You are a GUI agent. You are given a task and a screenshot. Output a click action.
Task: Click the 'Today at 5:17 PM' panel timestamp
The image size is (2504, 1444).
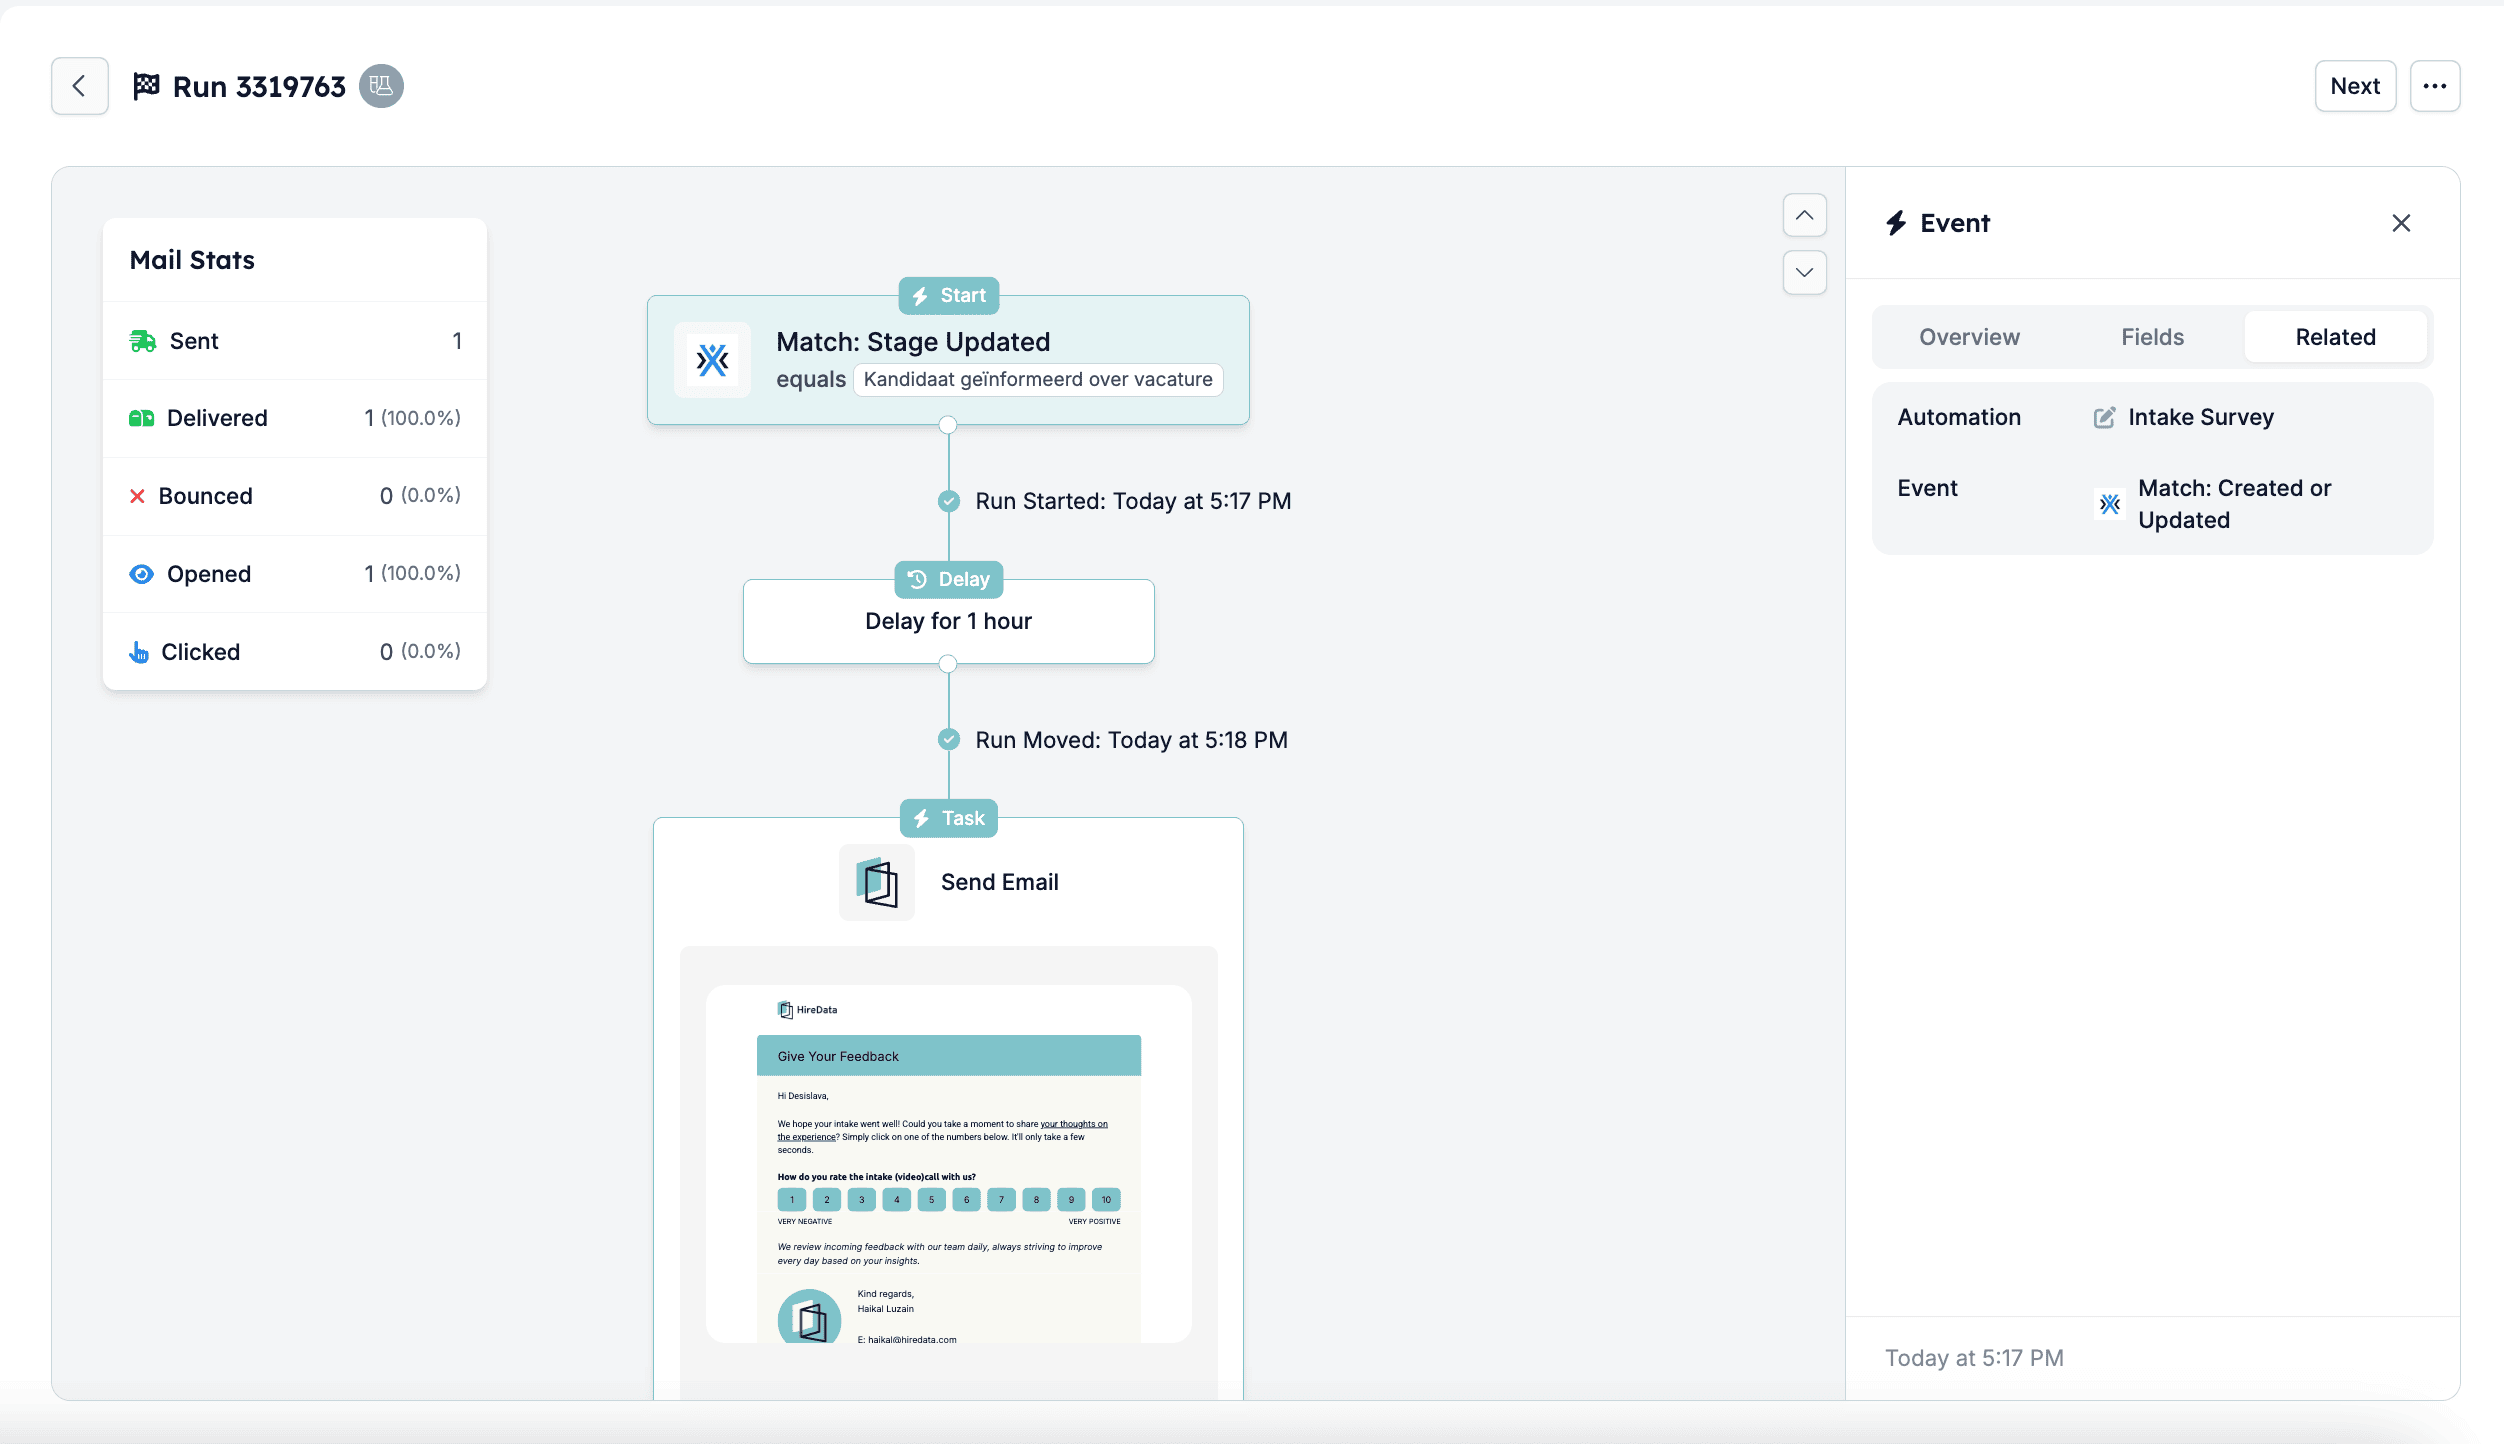[x=1974, y=1358]
